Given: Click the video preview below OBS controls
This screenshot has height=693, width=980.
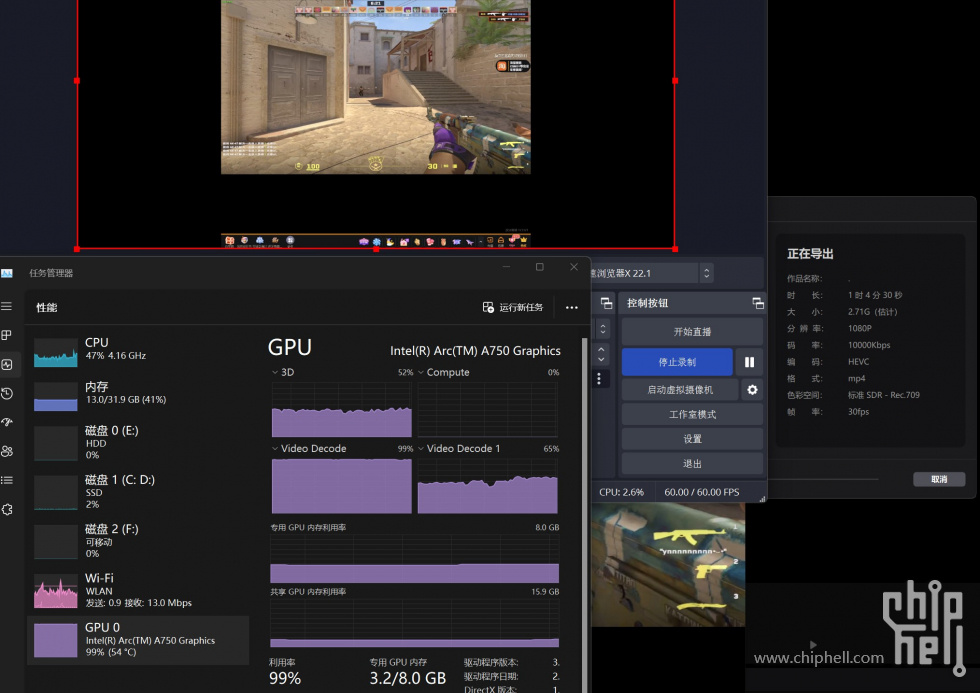Looking at the screenshot, I should click(668, 564).
